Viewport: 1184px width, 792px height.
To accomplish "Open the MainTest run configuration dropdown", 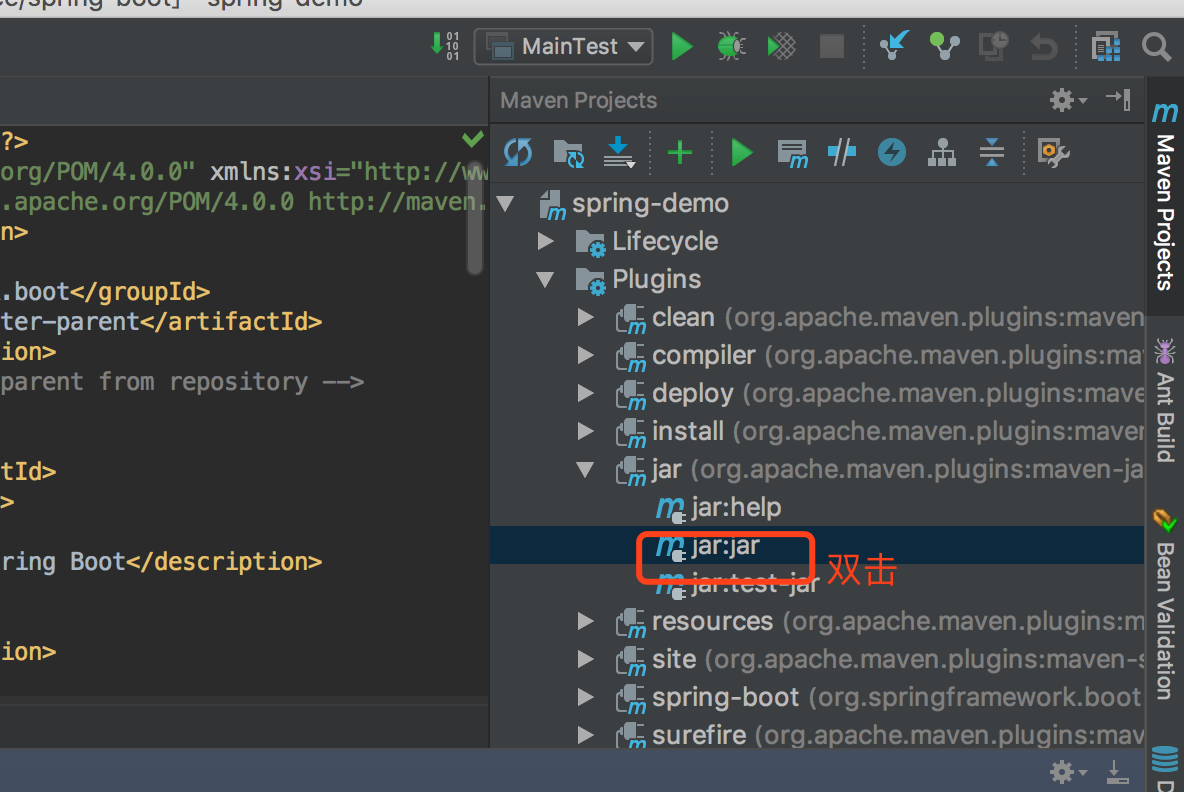I will [x=563, y=47].
